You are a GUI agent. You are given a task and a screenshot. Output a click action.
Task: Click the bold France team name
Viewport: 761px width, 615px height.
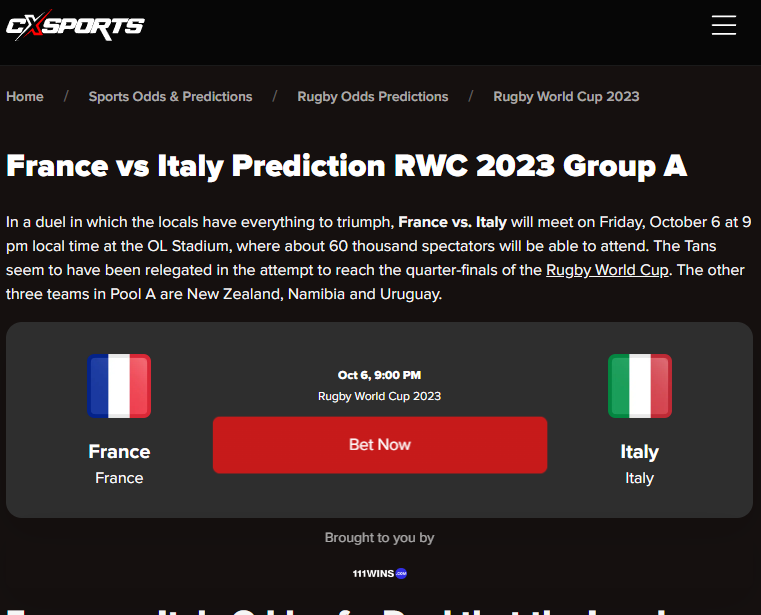point(119,451)
